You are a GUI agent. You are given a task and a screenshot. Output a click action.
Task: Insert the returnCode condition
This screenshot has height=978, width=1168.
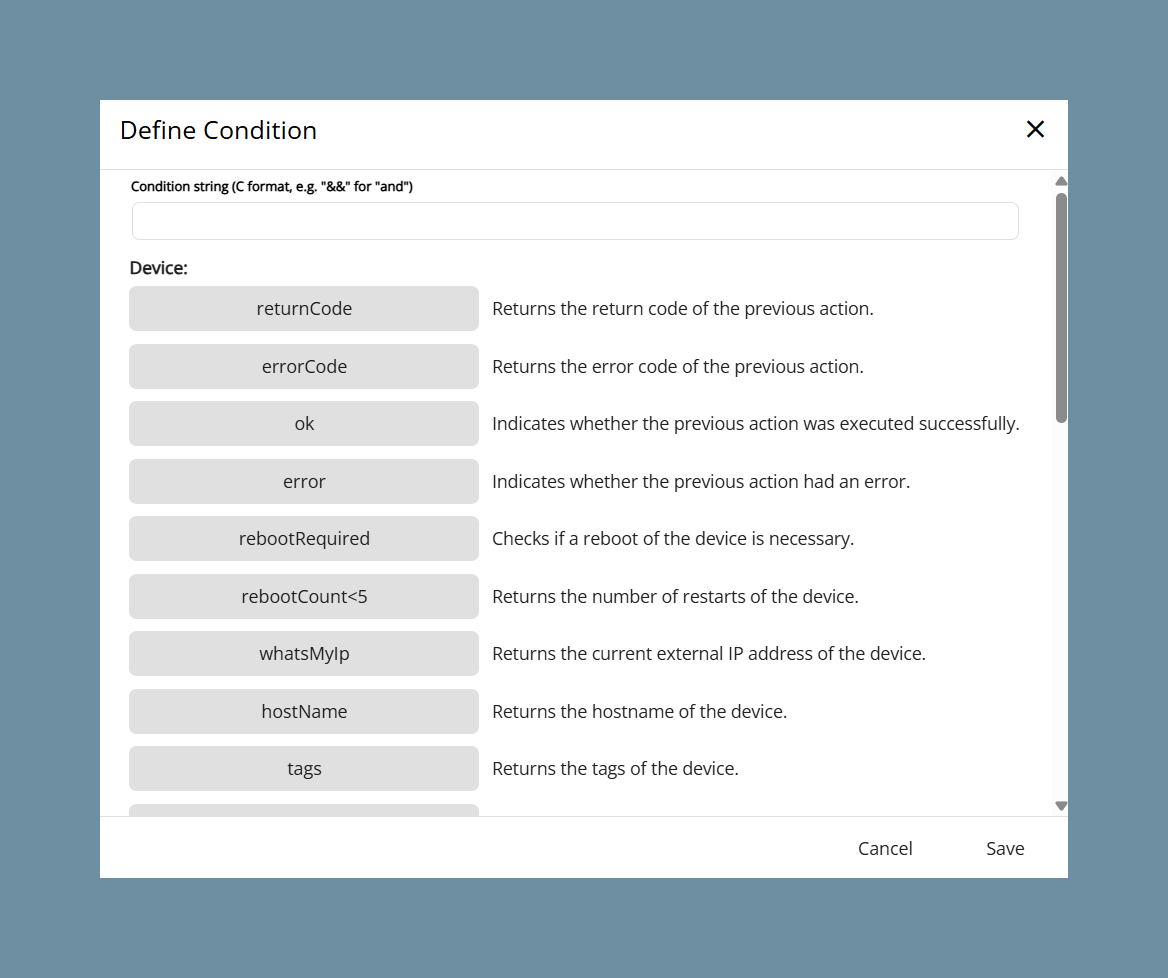point(304,308)
